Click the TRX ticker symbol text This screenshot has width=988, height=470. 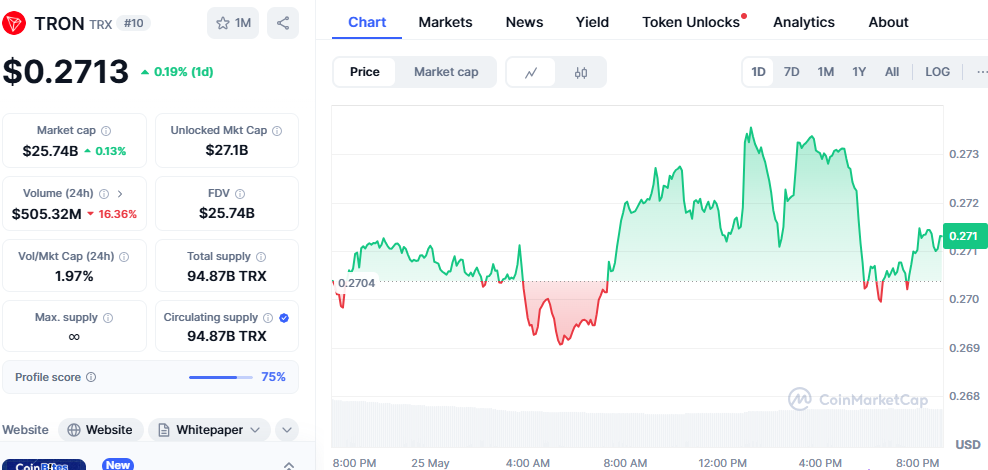tap(101, 24)
